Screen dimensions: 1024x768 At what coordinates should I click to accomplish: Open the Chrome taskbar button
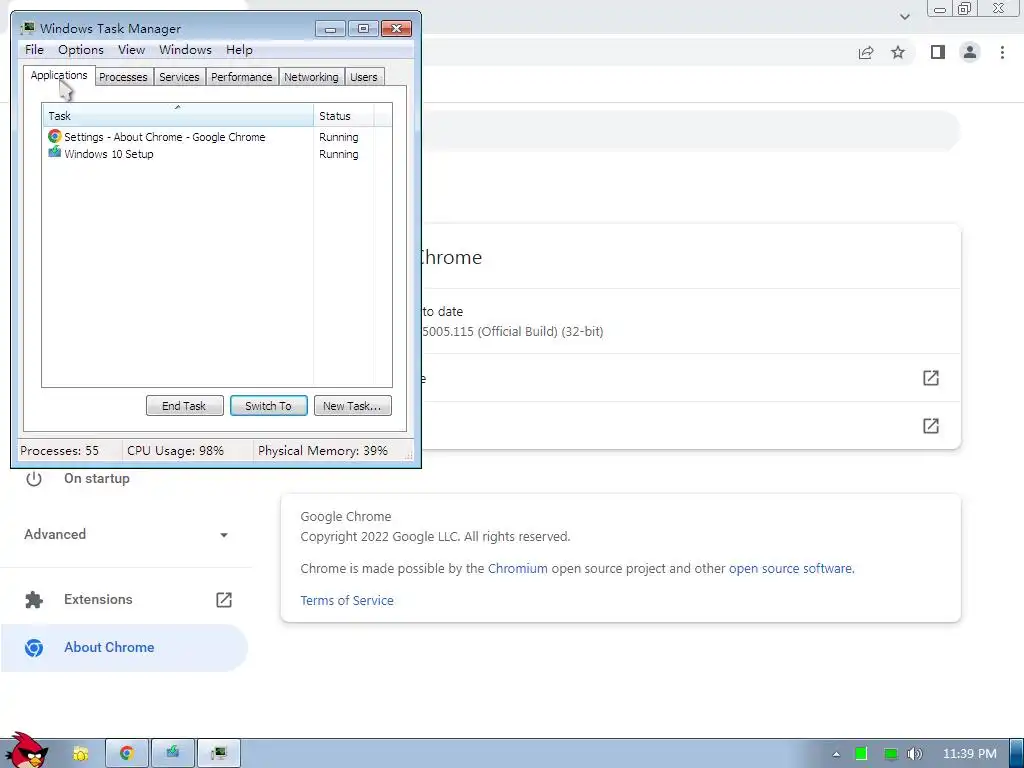pyautogui.click(x=127, y=754)
